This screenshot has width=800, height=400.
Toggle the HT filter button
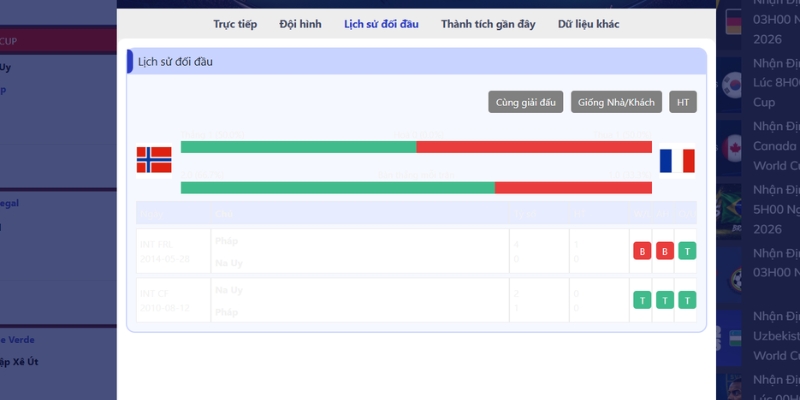point(683,102)
